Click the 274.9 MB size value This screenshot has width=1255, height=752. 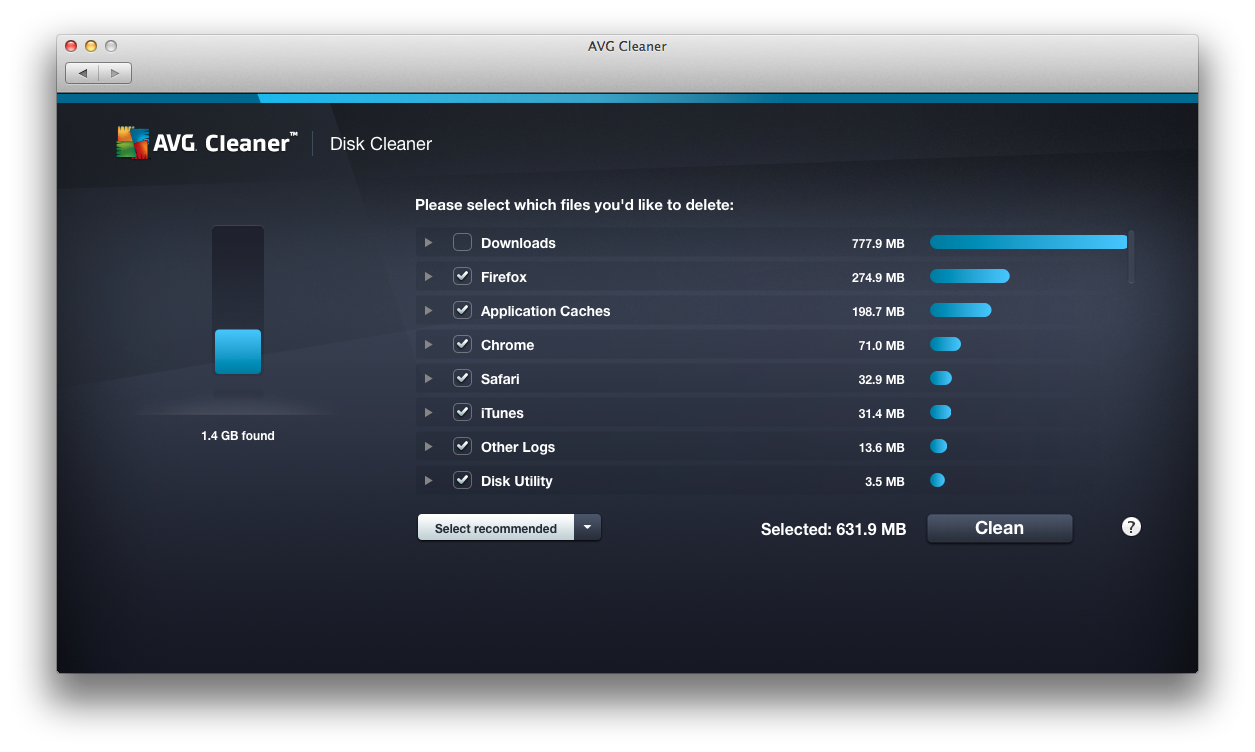[x=878, y=278]
